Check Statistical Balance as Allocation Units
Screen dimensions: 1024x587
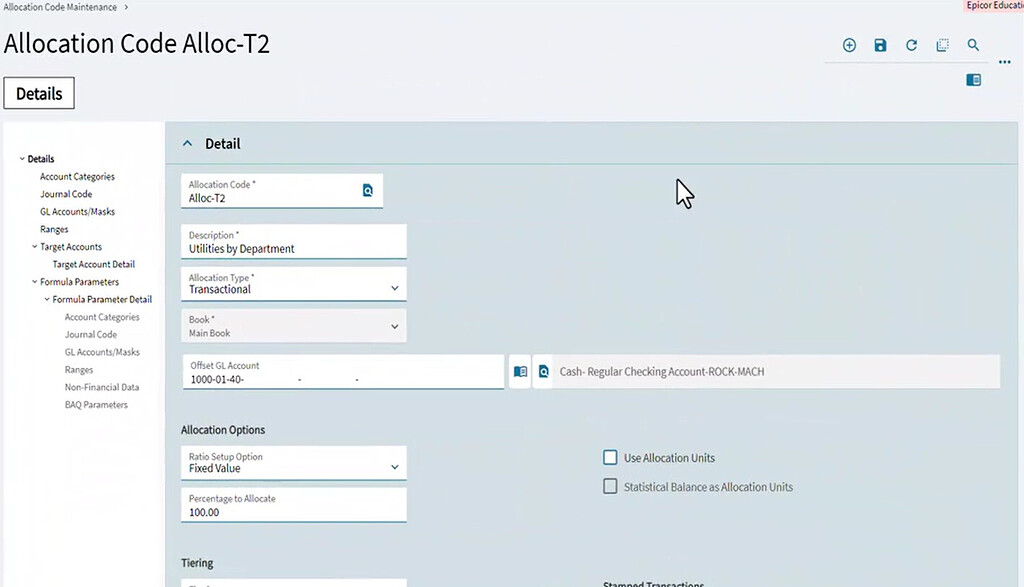[x=610, y=486]
